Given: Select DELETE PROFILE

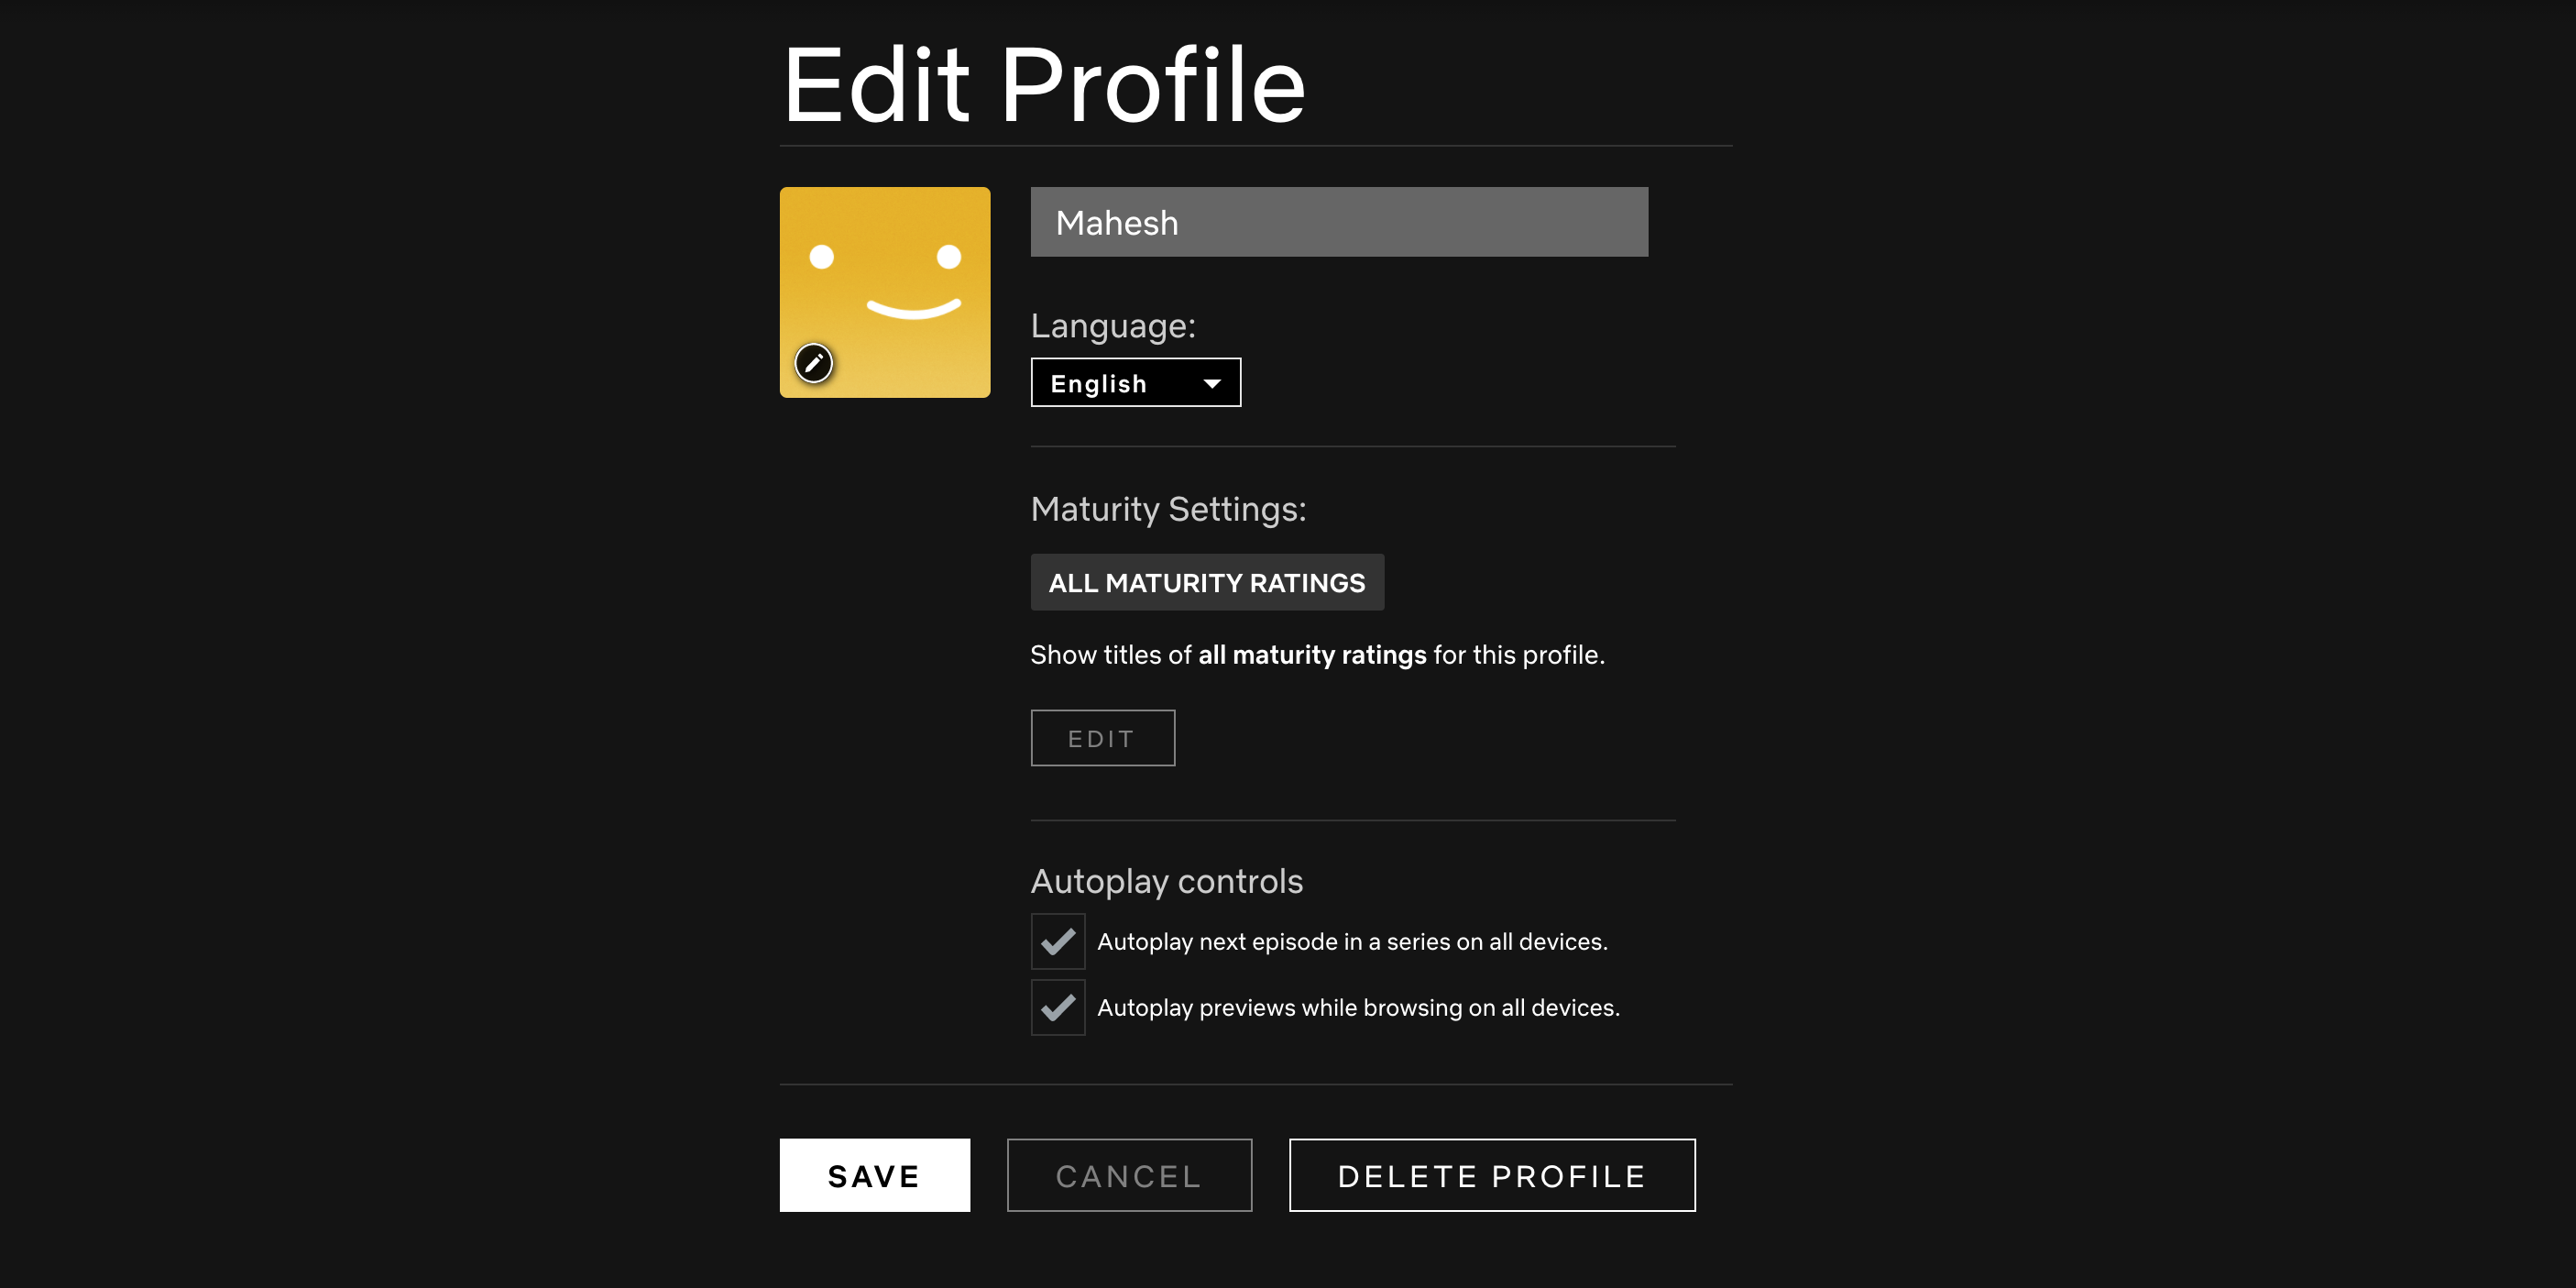Looking at the screenshot, I should pyautogui.click(x=1490, y=1175).
